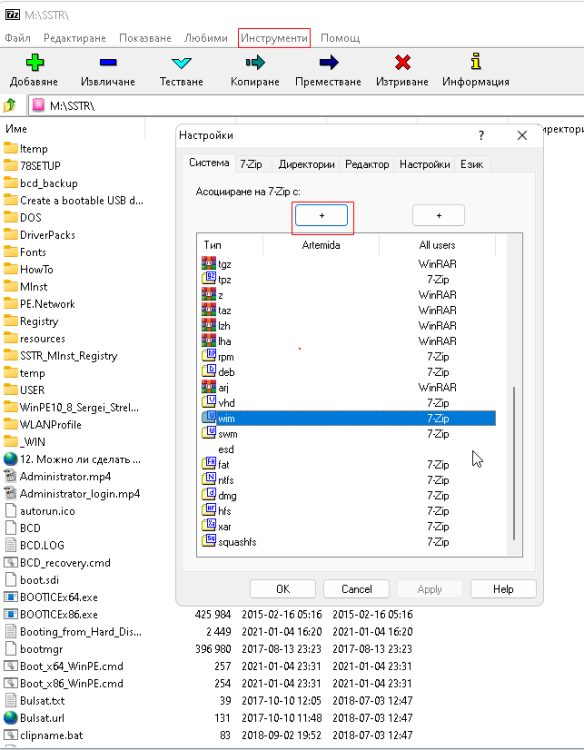Click the file type list scrollbar thumb
Screen dimensions: 584x750
pos(514,463)
